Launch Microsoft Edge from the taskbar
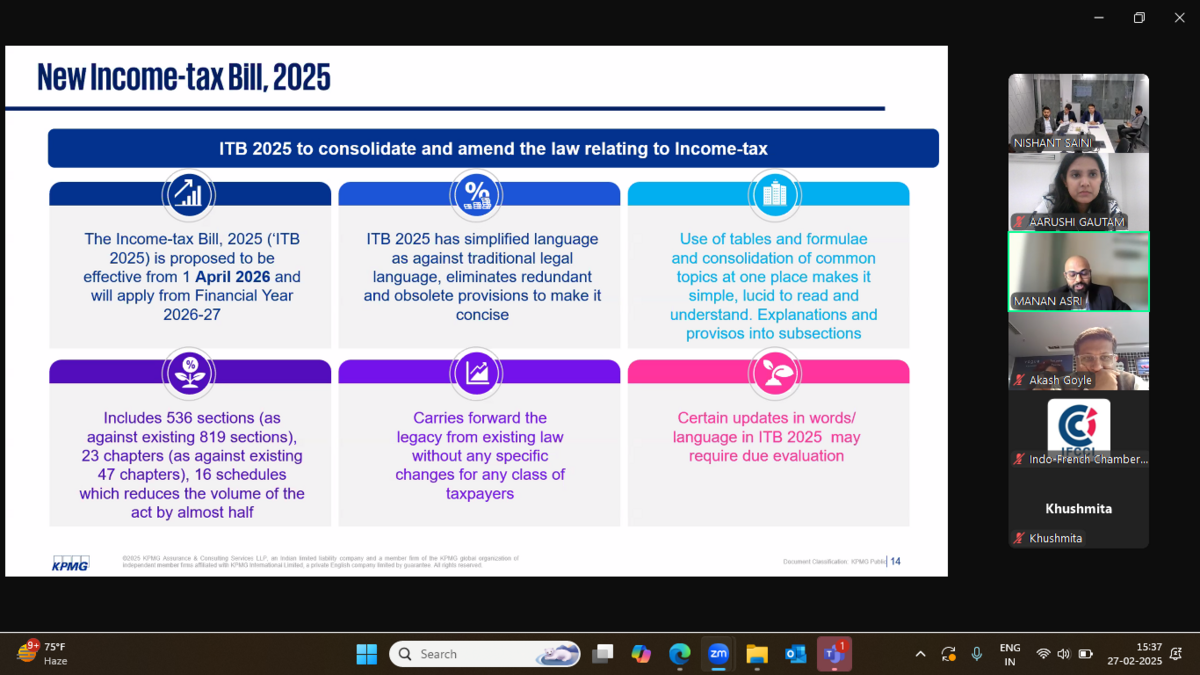The width and height of the screenshot is (1200, 675). pos(680,654)
